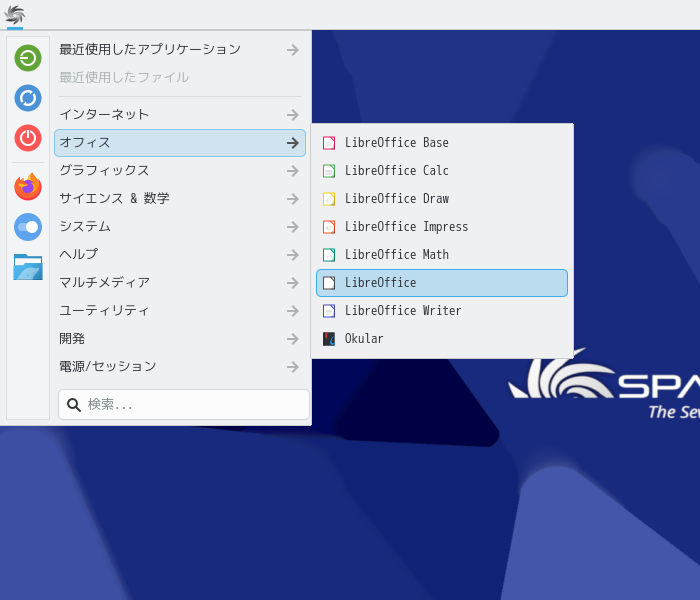Select the オフィス category

pos(179,143)
